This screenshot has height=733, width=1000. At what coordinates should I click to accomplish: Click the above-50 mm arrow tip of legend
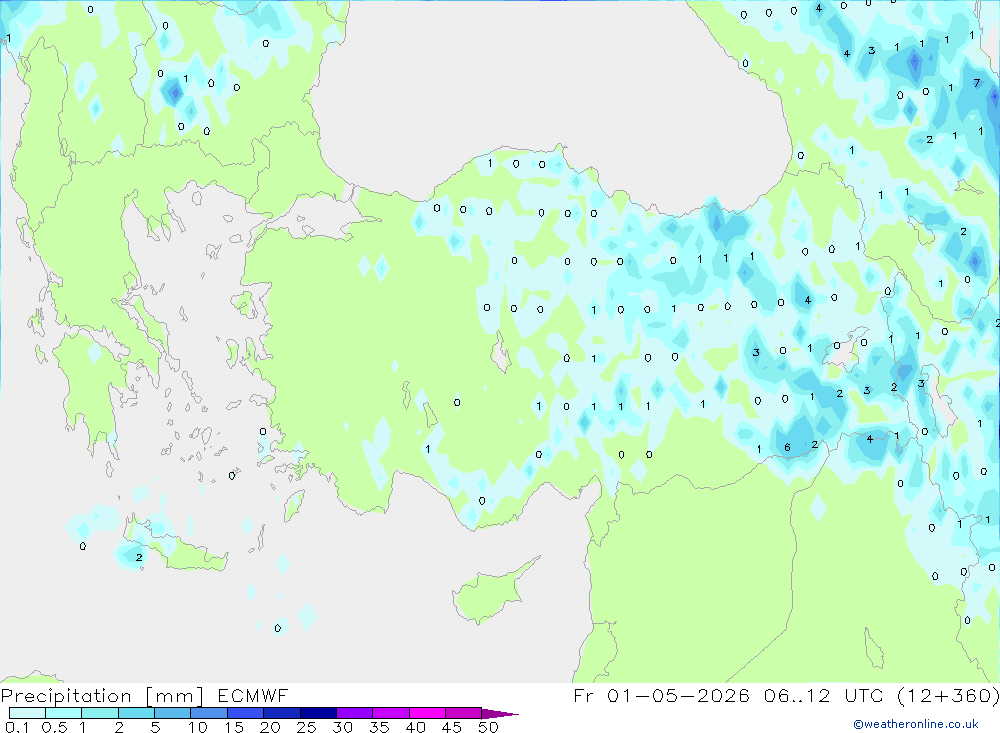(499, 713)
